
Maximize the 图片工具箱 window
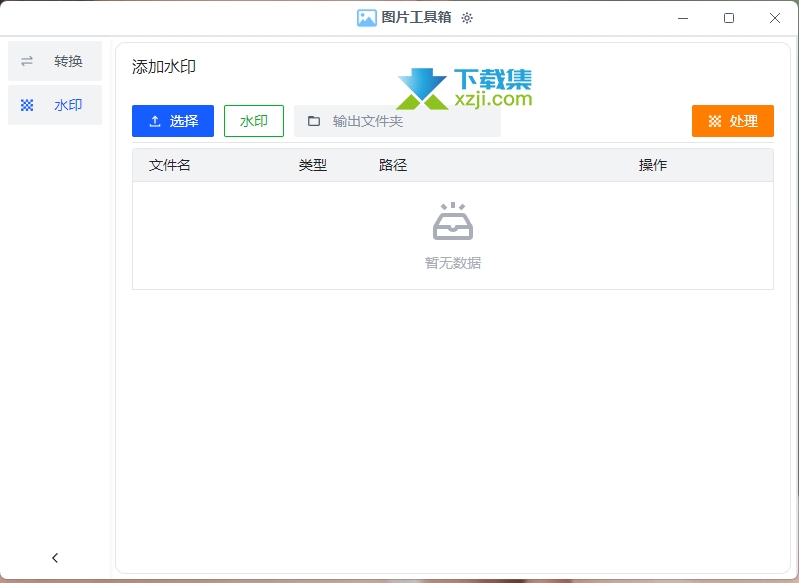[x=729, y=18]
